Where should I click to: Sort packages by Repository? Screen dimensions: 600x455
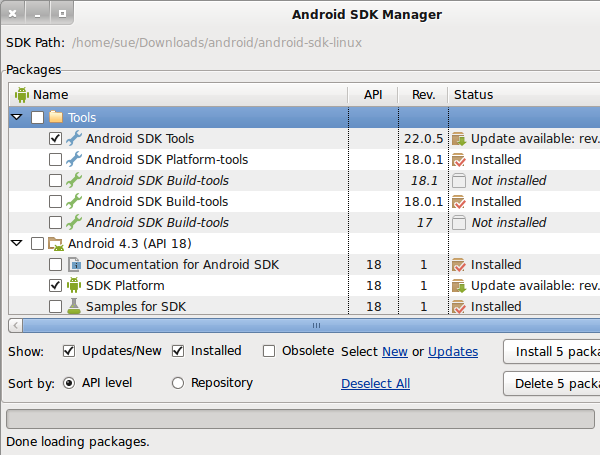179,383
